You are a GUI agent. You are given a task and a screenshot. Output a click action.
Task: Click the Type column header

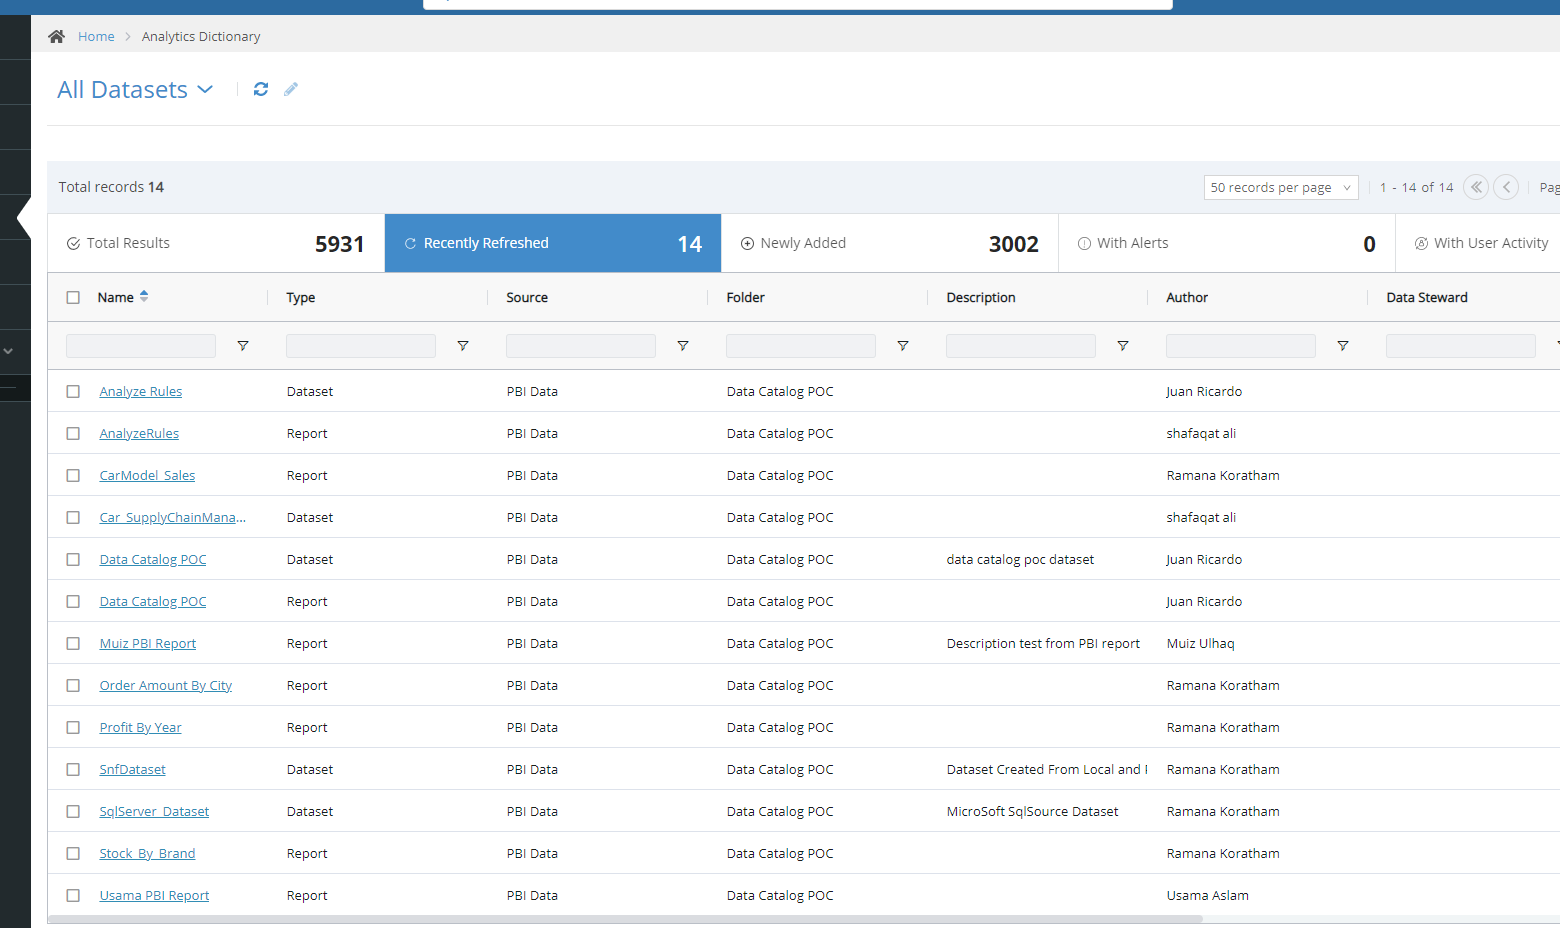click(x=301, y=297)
